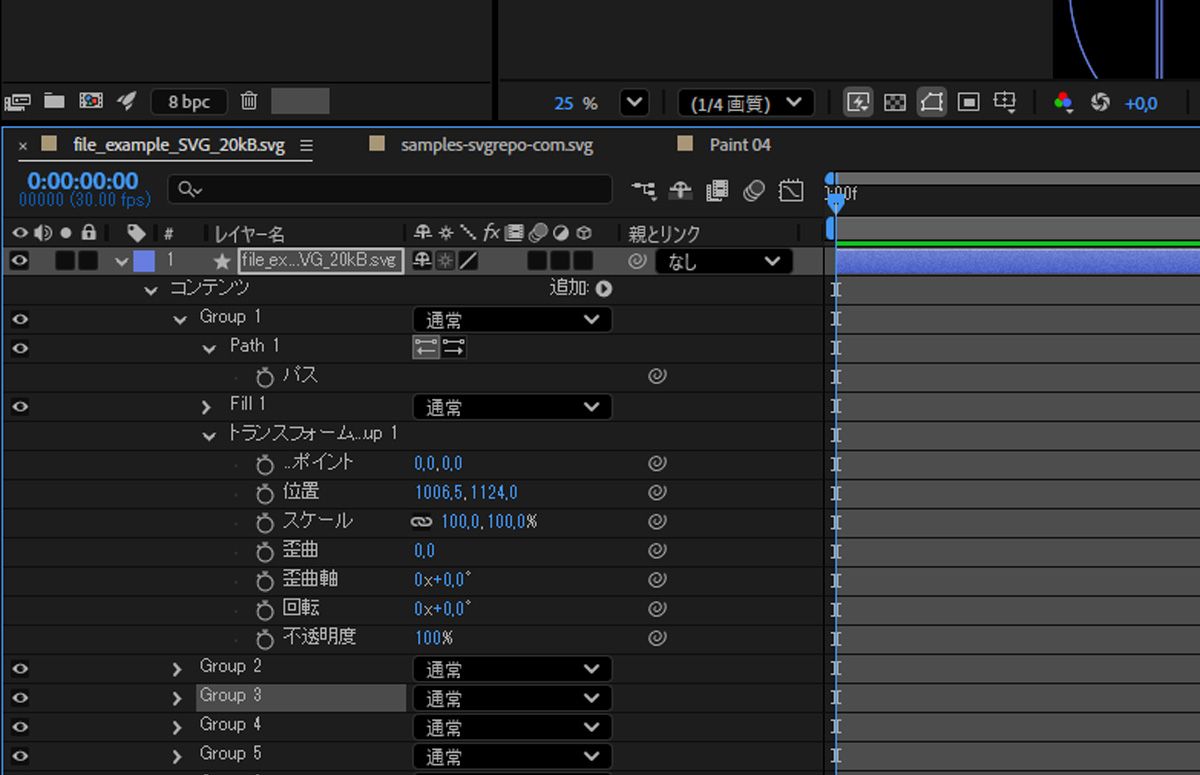Open the Interpret Footage icon in Project panel
Screen dimensions: 1200x775
(18, 101)
